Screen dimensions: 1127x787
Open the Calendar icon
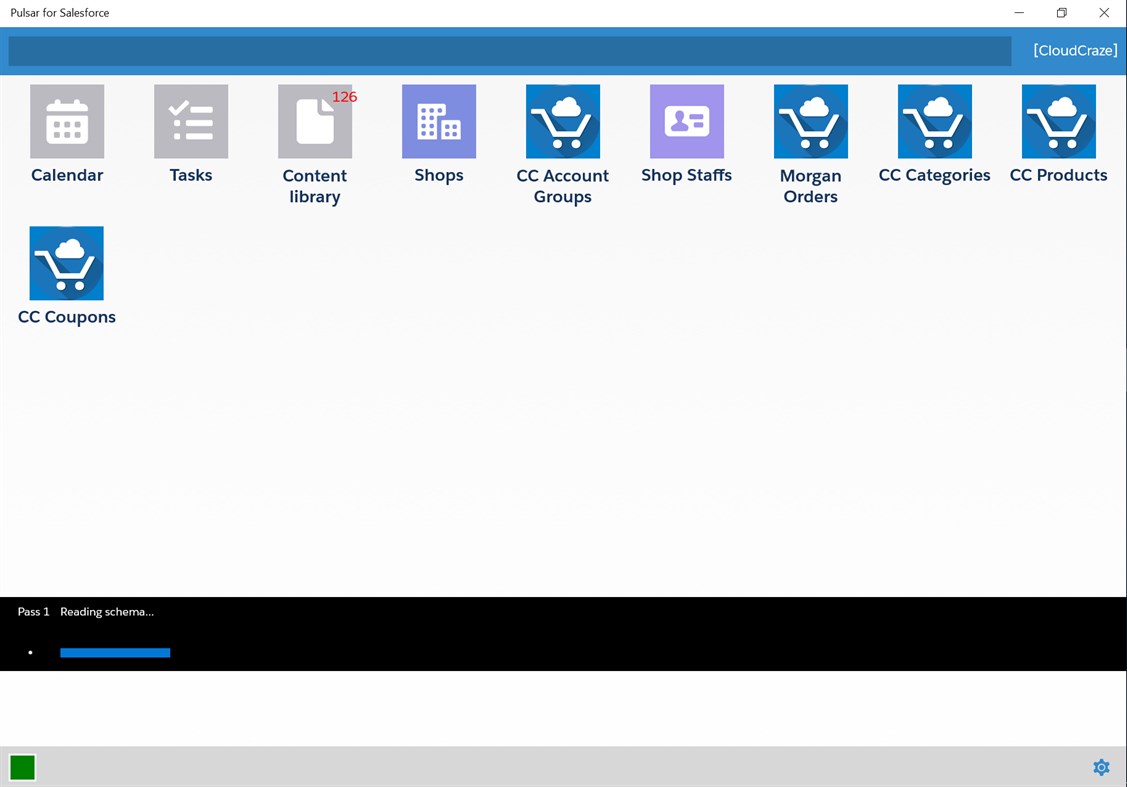coord(67,120)
